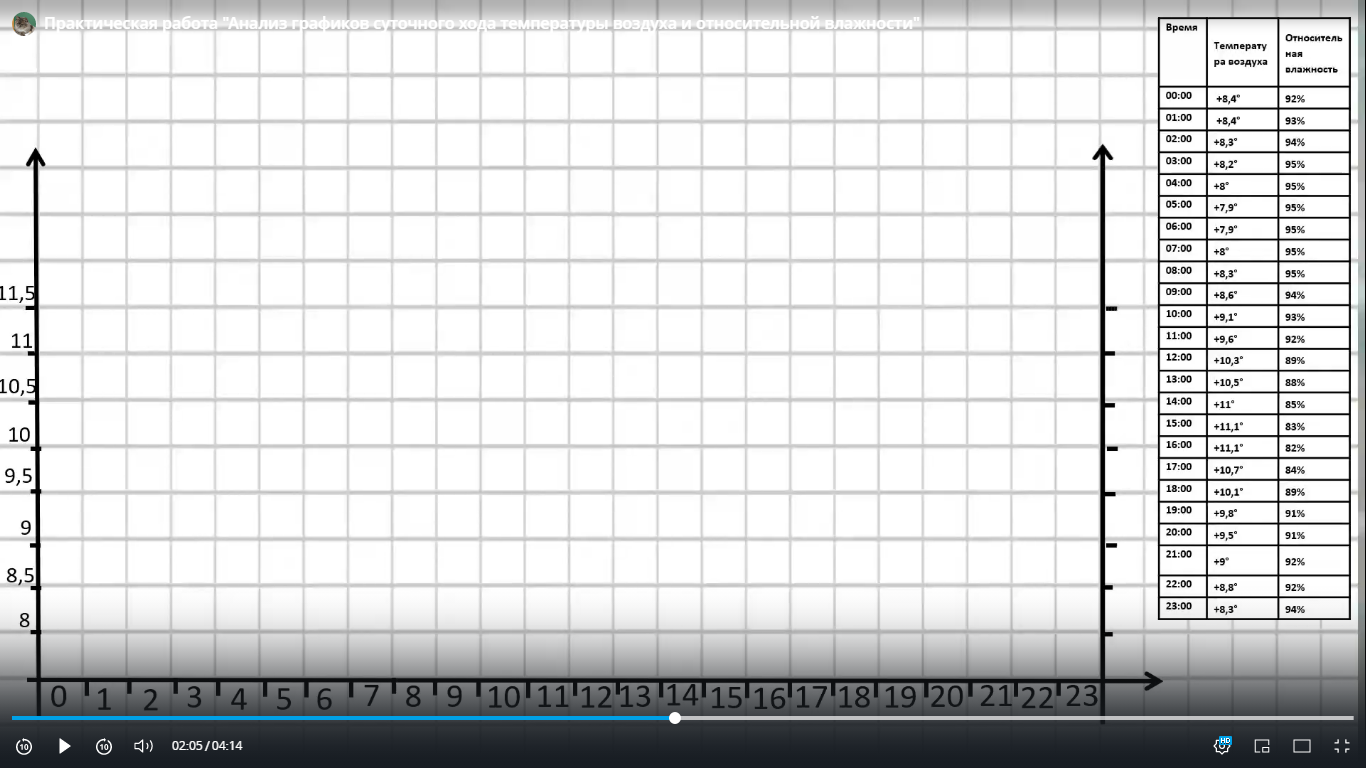Click the +10,5° temperature cell

(x=1242, y=382)
